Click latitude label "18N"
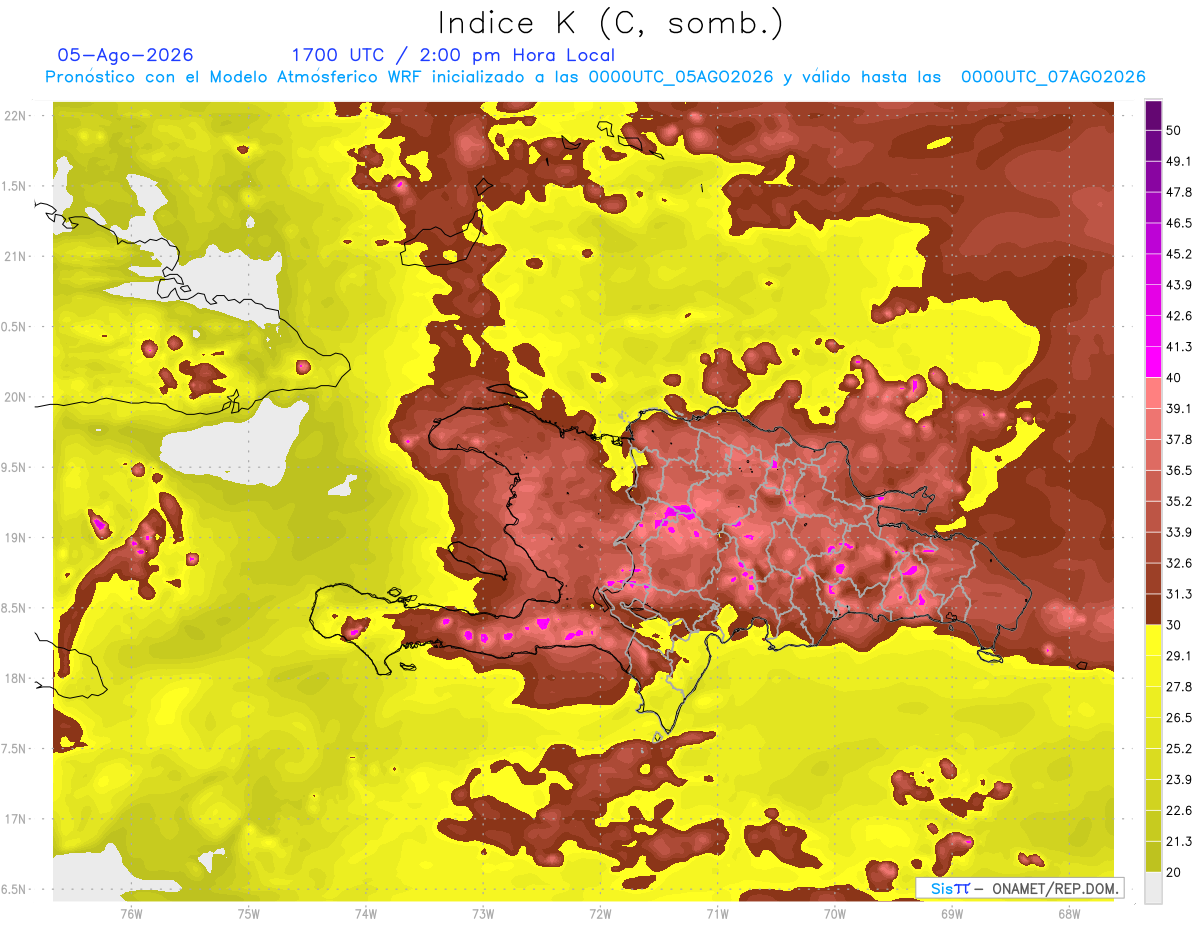 click(x=17, y=678)
